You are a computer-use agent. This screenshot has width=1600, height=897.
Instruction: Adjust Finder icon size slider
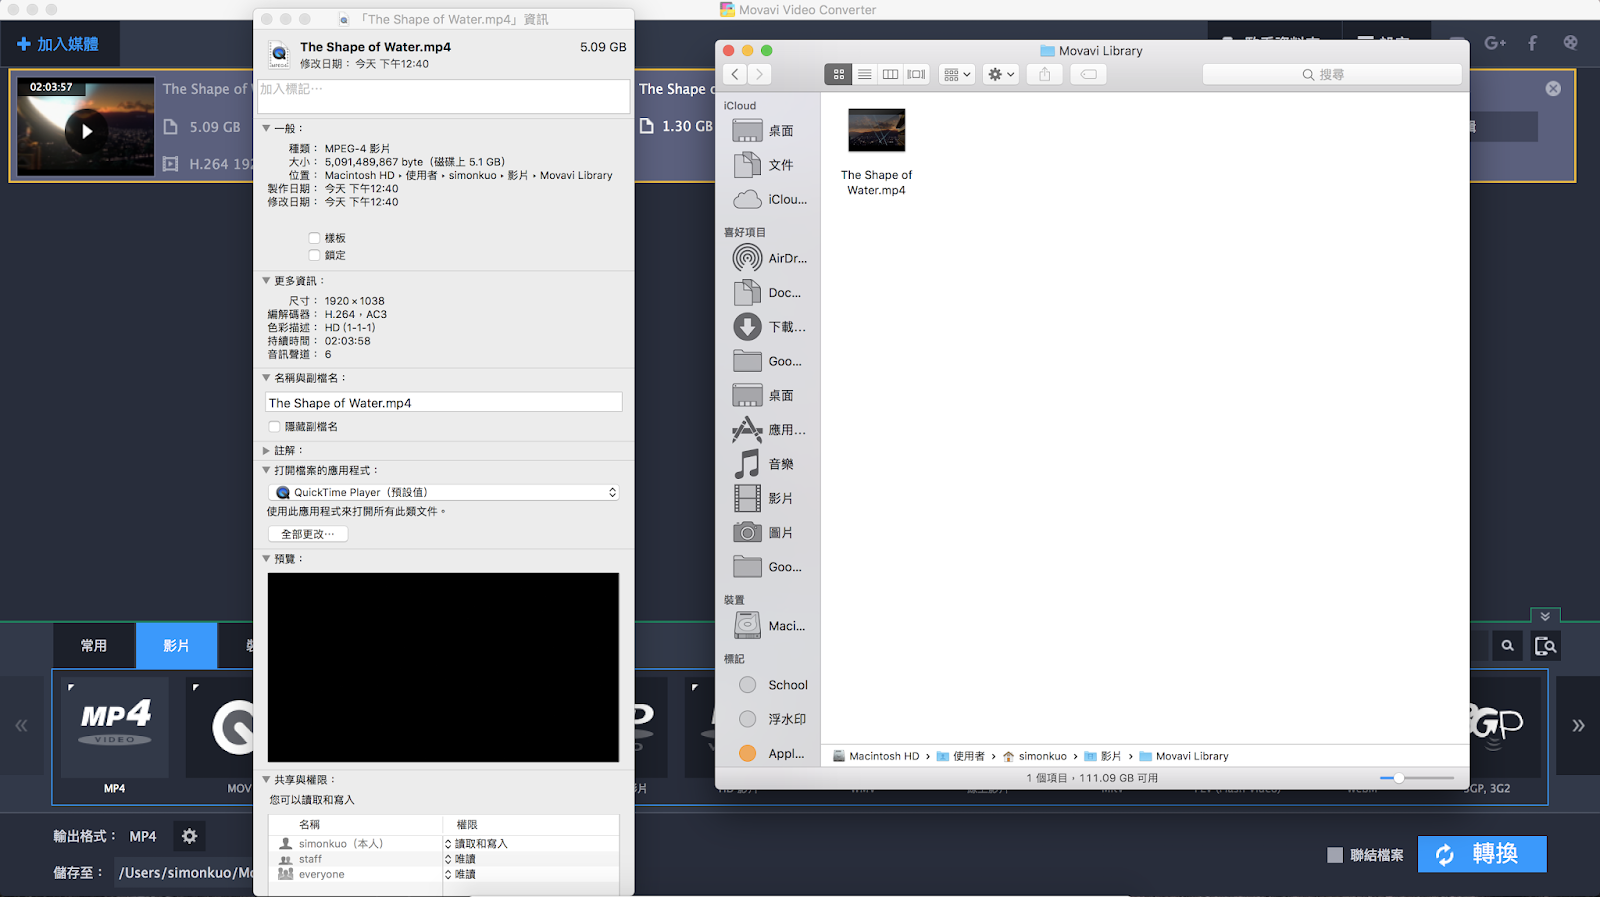click(x=1399, y=778)
